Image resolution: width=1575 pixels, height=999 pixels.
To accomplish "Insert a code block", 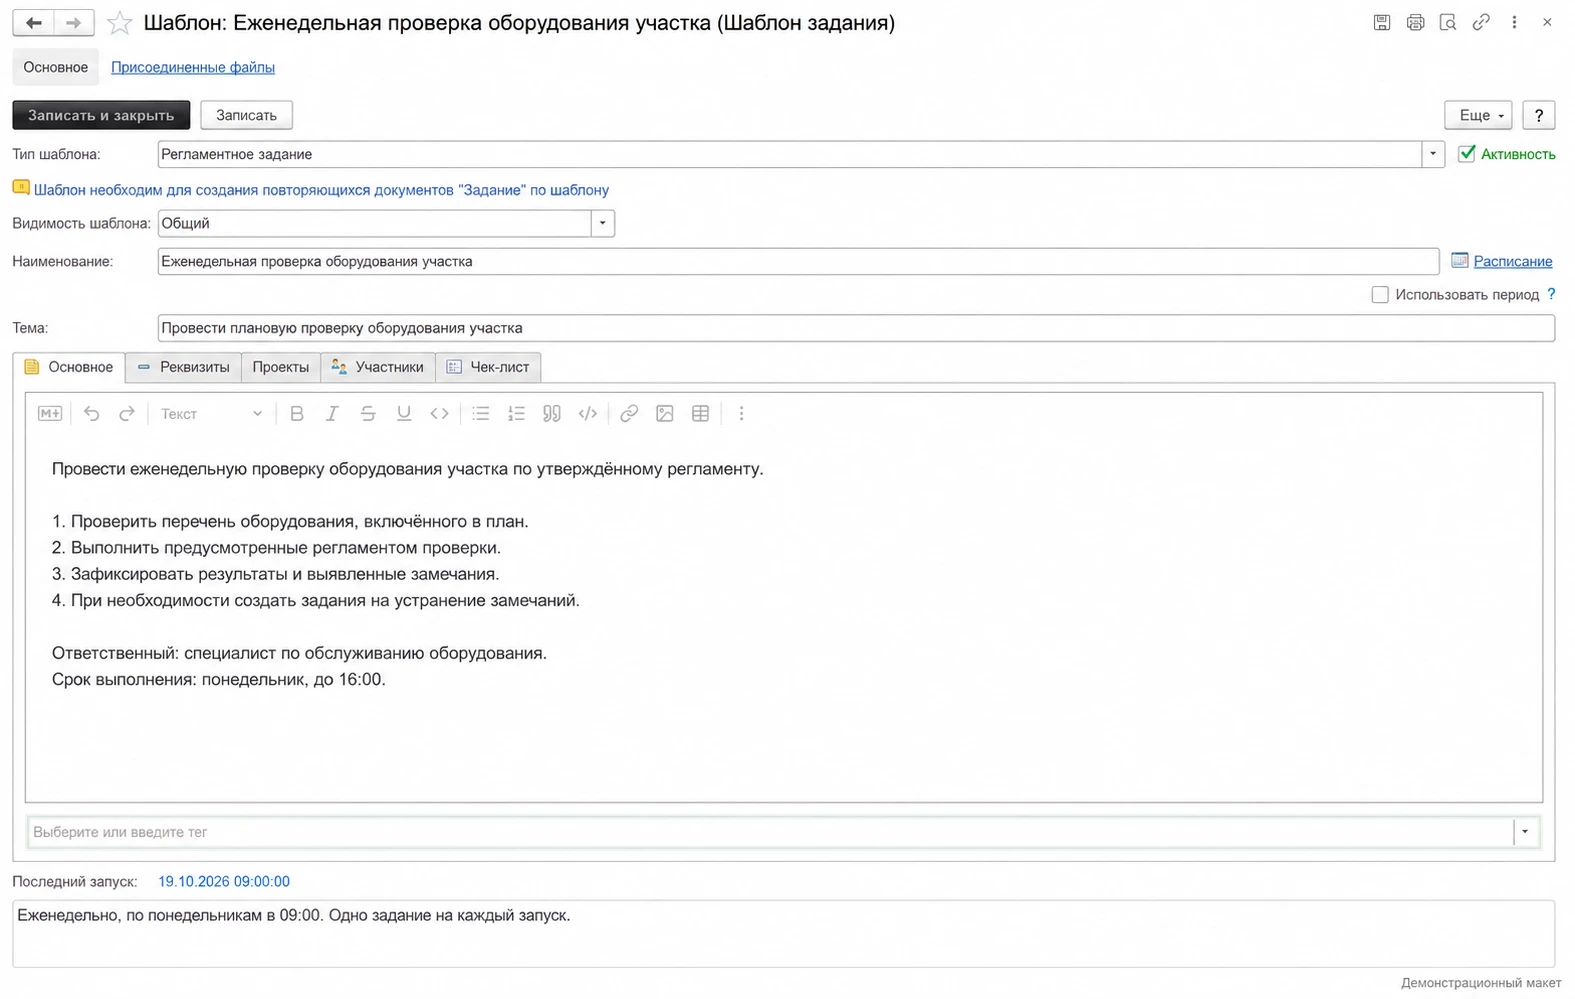I will pyautogui.click(x=588, y=414).
